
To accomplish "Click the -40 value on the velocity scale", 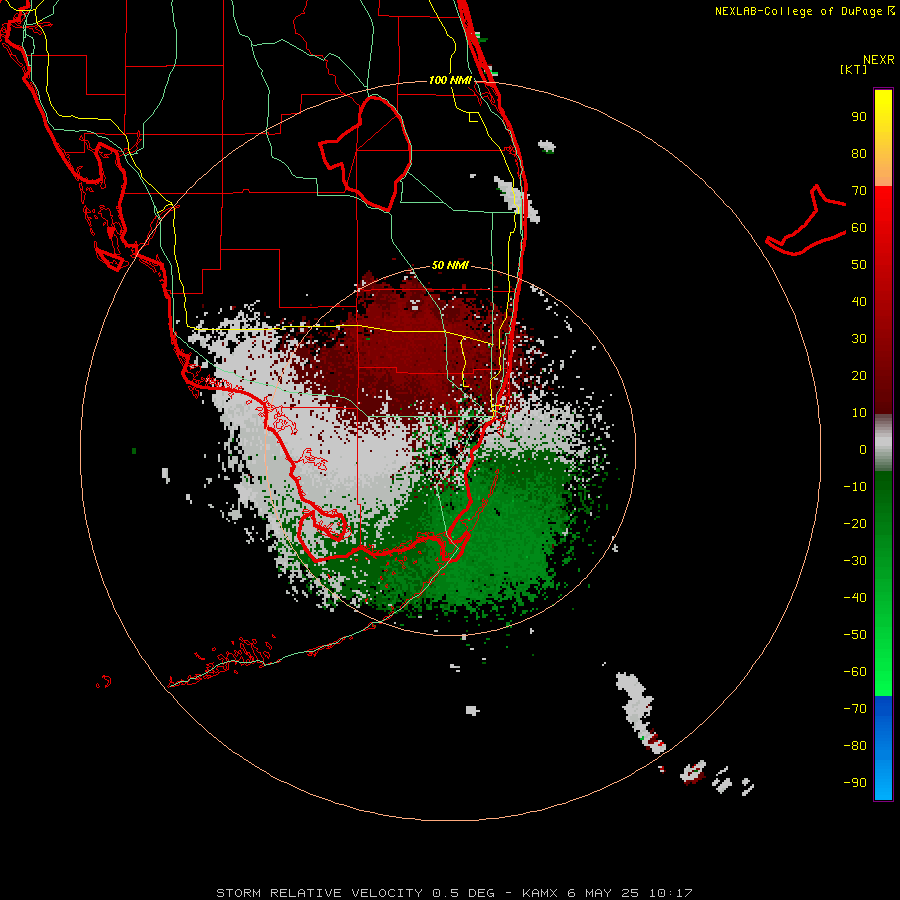I will pyautogui.click(x=855, y=598).
